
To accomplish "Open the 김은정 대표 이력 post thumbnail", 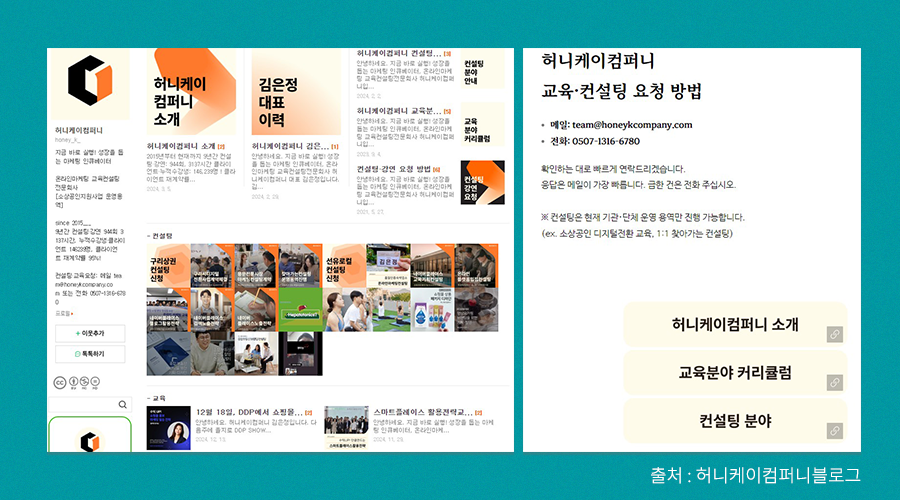I will tap(295, 92).
